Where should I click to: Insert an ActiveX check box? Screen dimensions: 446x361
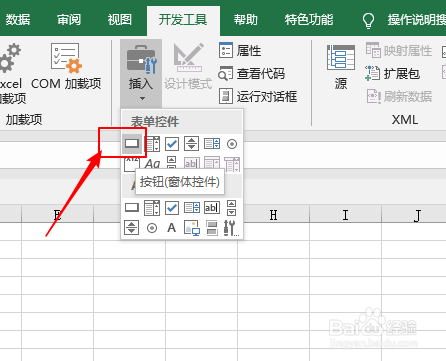pyautogui.click(x=172, y=208)
